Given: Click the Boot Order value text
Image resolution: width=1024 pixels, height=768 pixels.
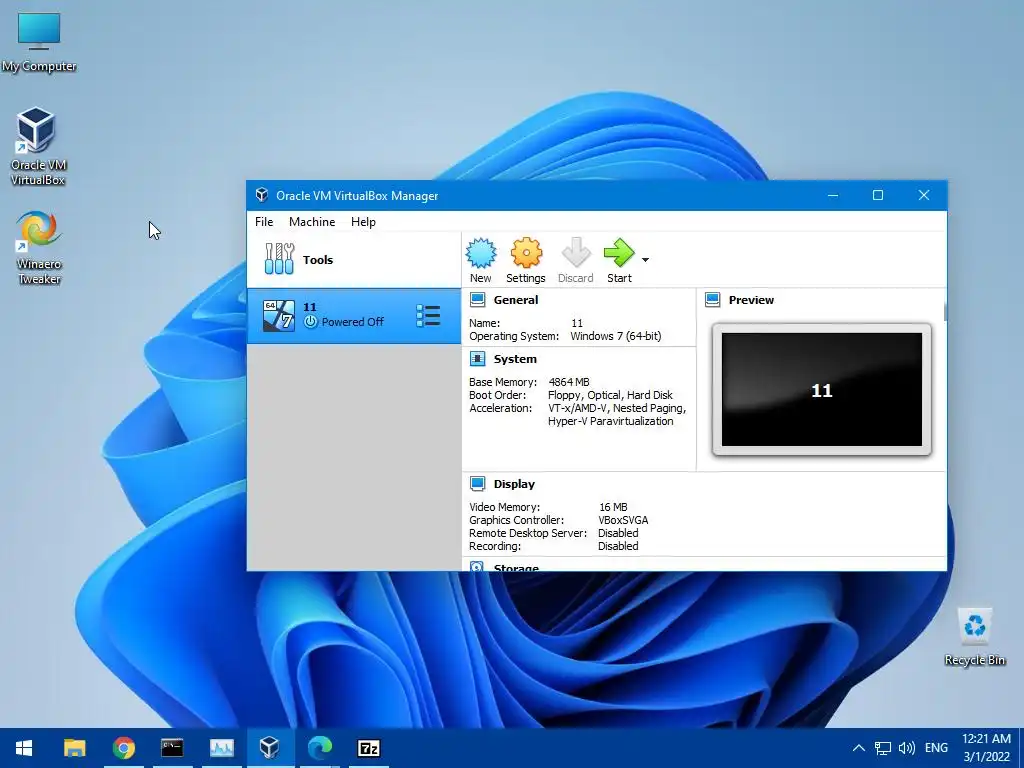Looking at the screenshot, I should pos(610,395).
